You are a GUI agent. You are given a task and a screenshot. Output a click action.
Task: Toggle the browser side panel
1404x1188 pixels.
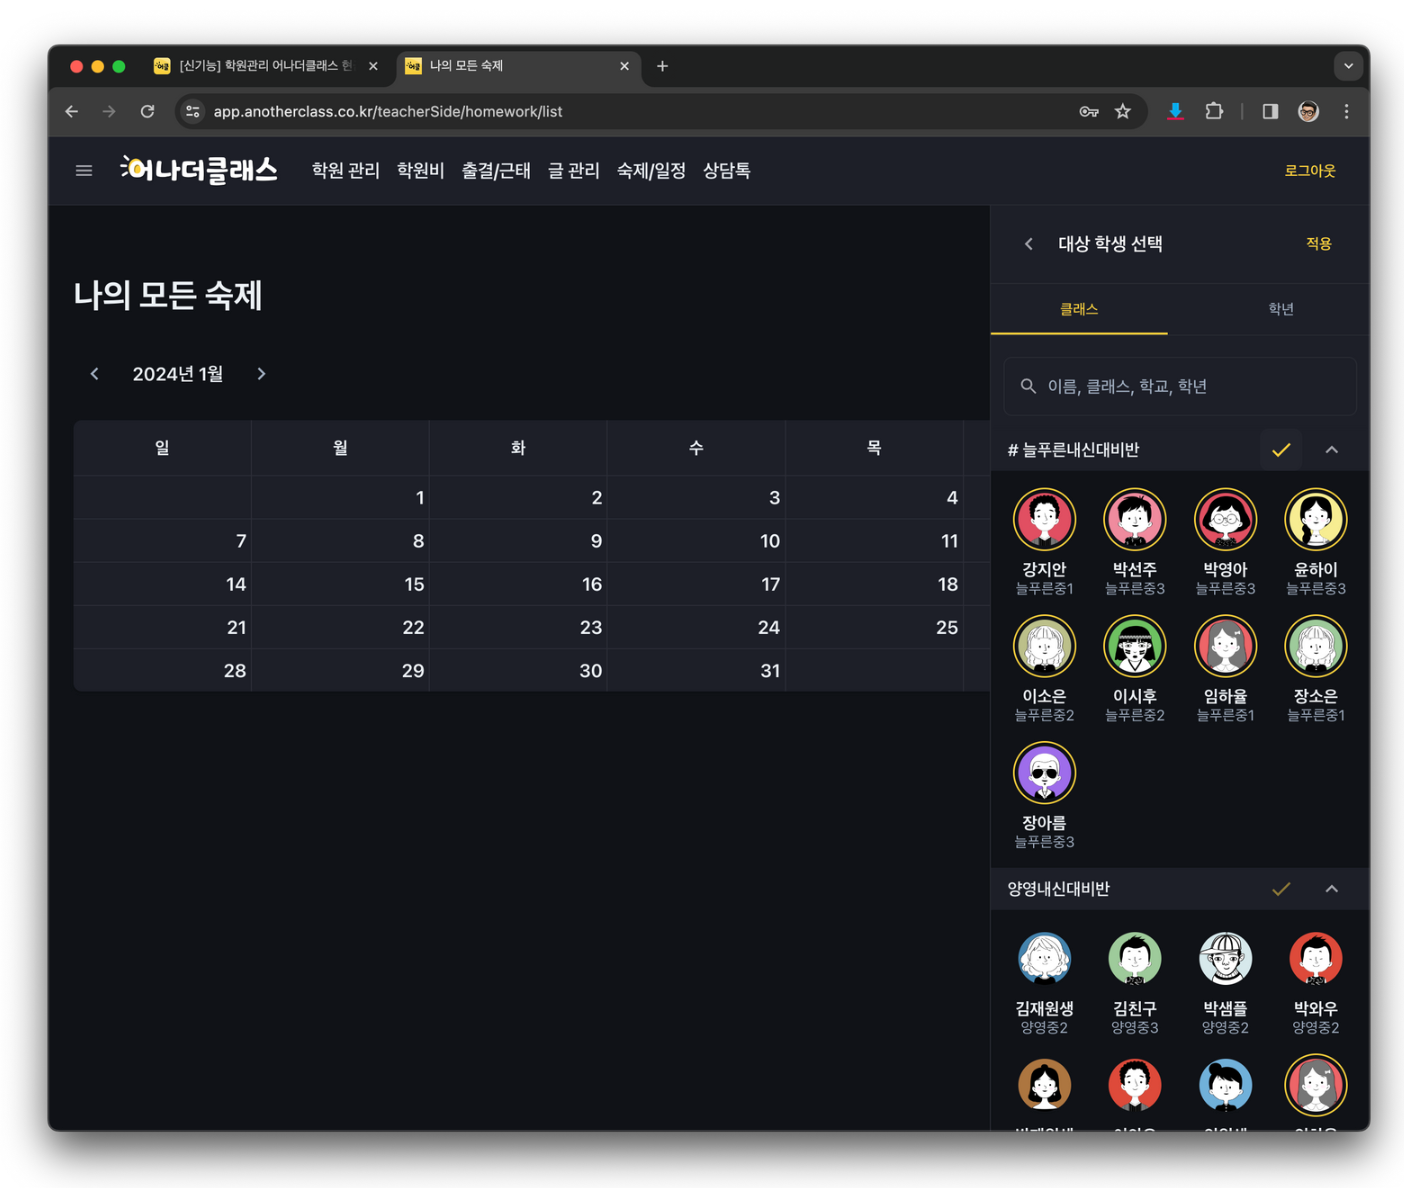point(1270,111)
